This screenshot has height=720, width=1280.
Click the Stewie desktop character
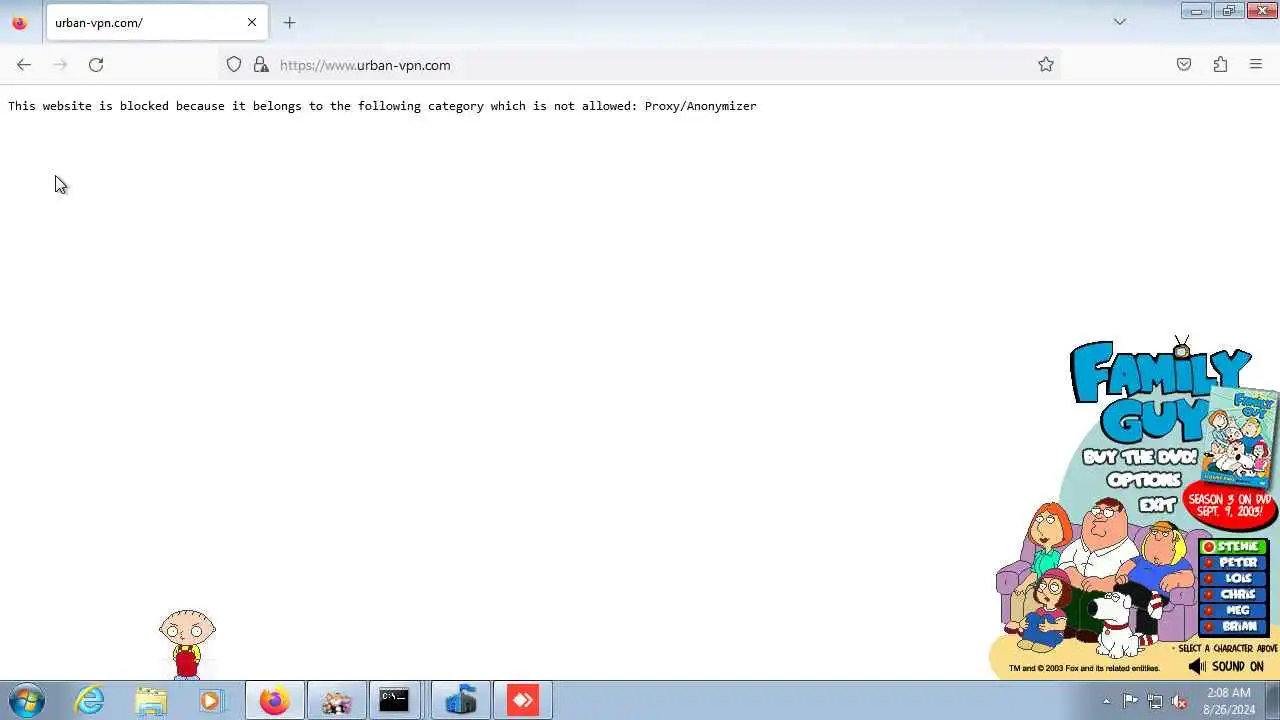(x=187, y=643)
